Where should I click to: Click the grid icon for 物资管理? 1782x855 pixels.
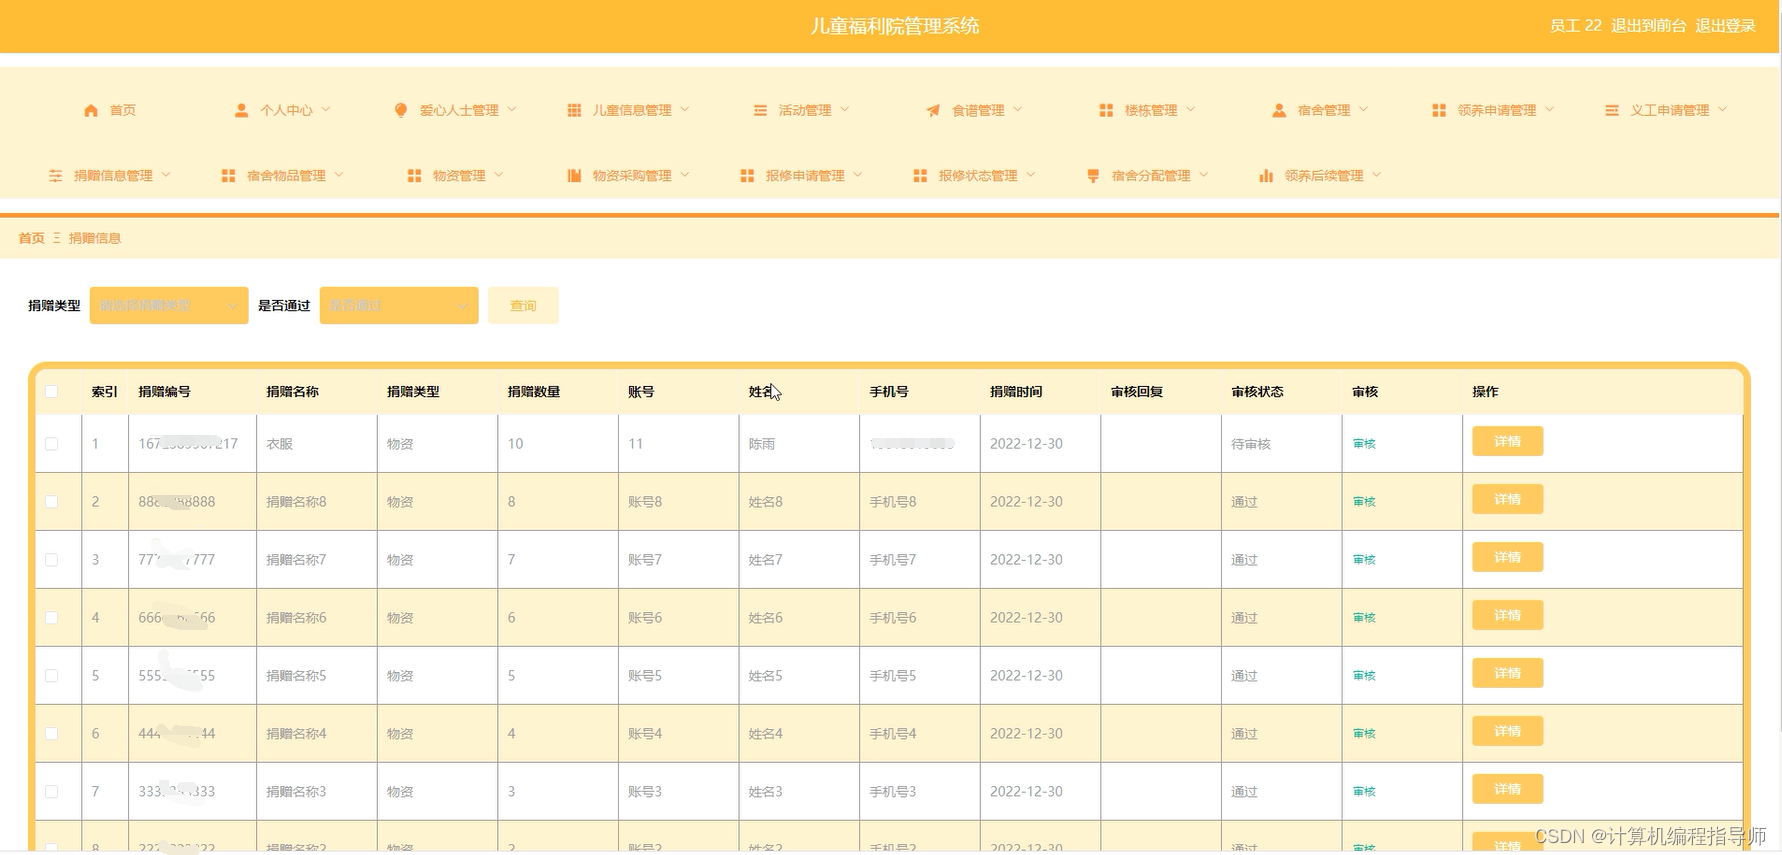(x=414, y=175)
